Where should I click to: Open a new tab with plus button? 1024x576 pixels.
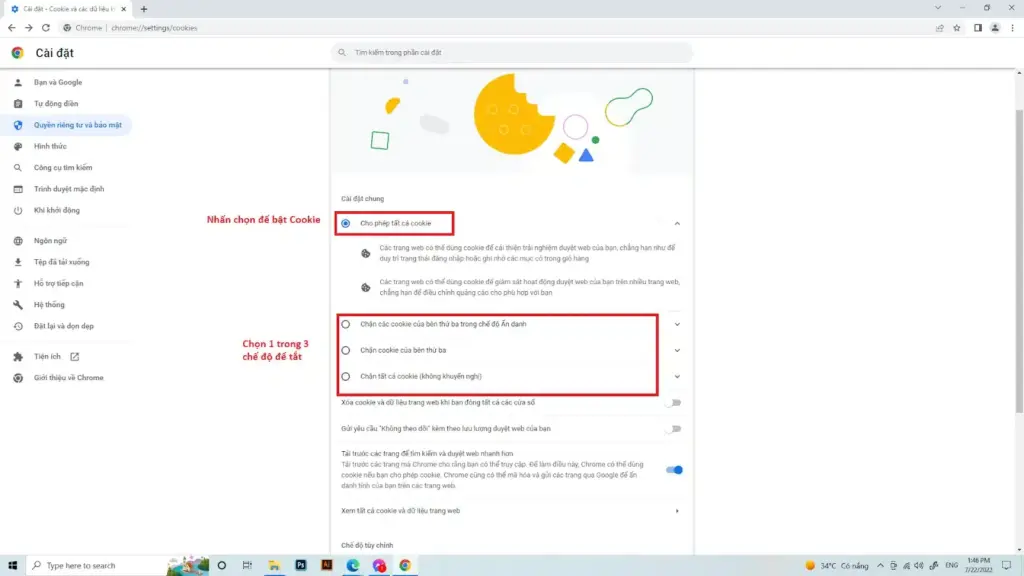pos(144,9)
